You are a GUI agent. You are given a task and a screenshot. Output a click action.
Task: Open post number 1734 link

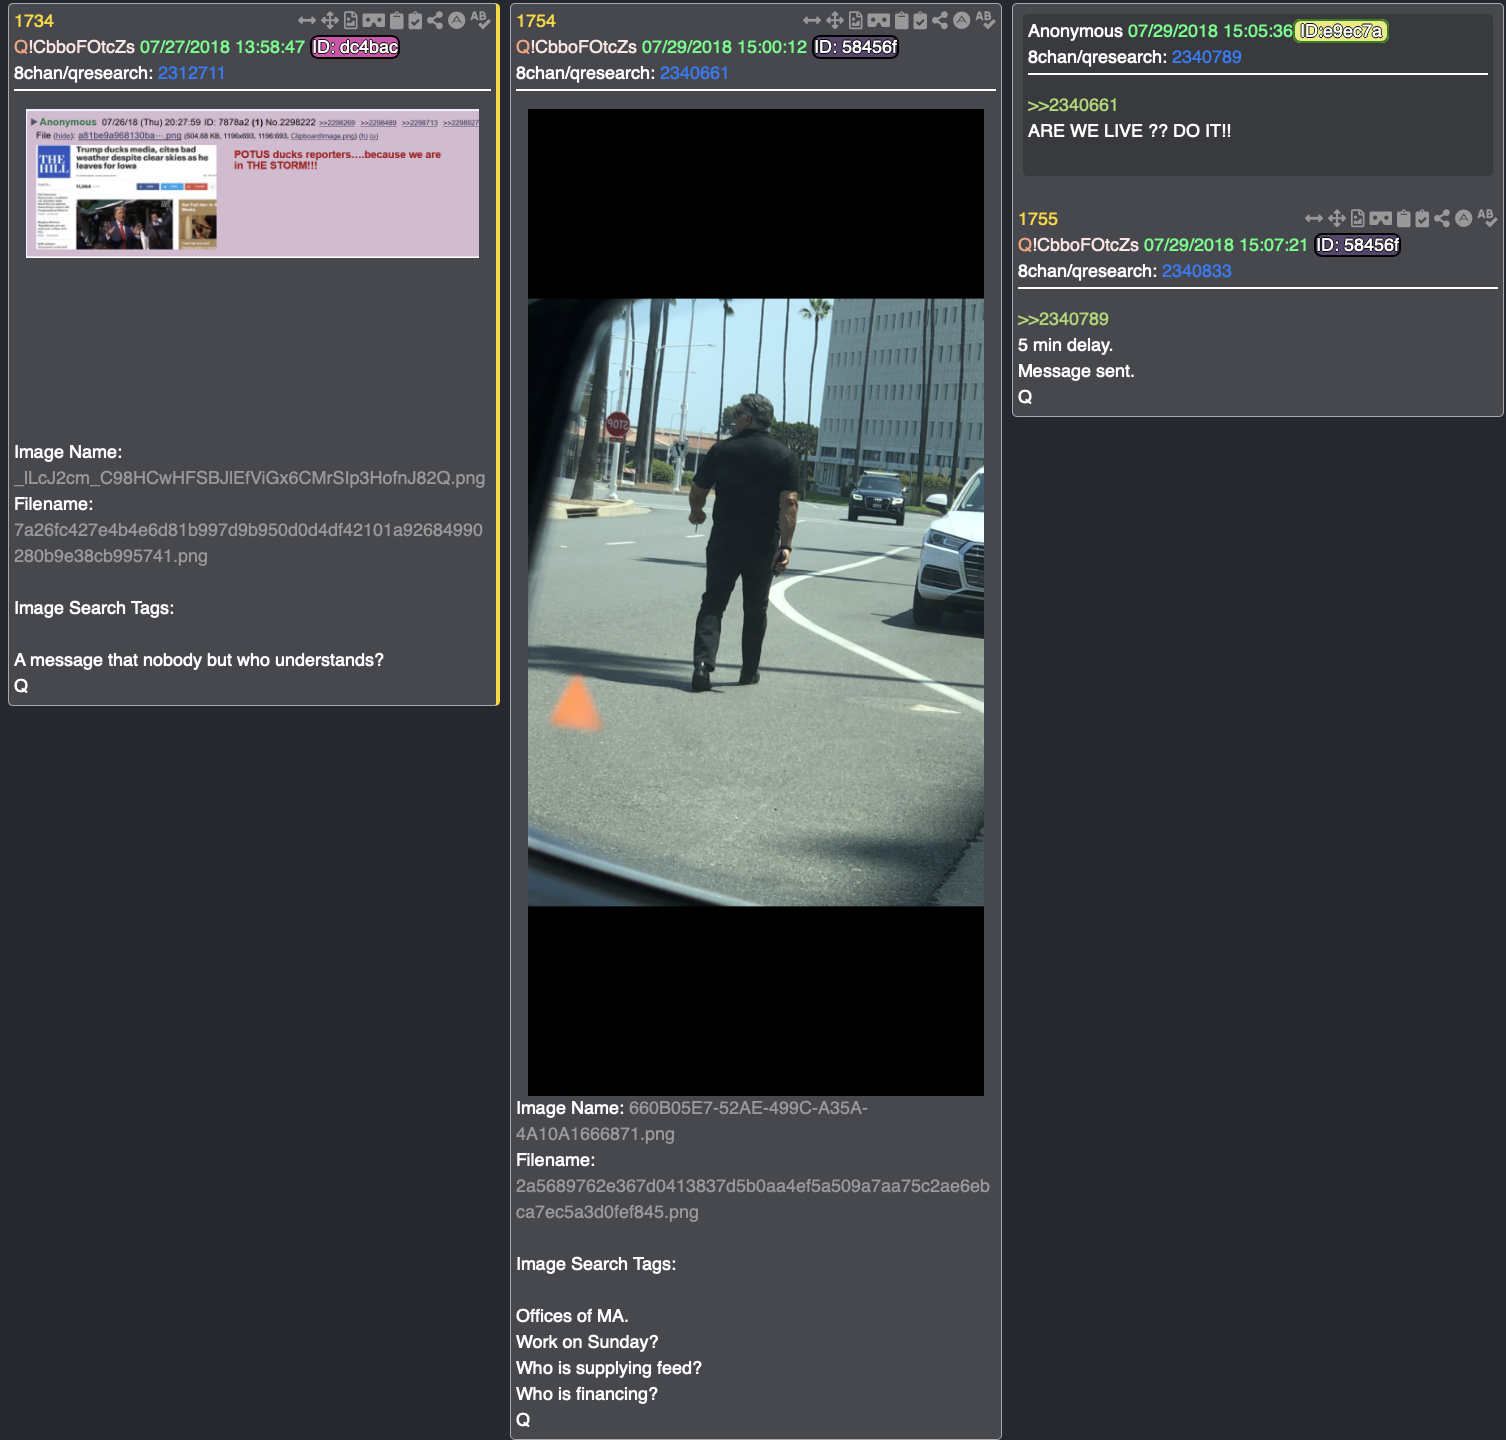(x=34, y=21)
